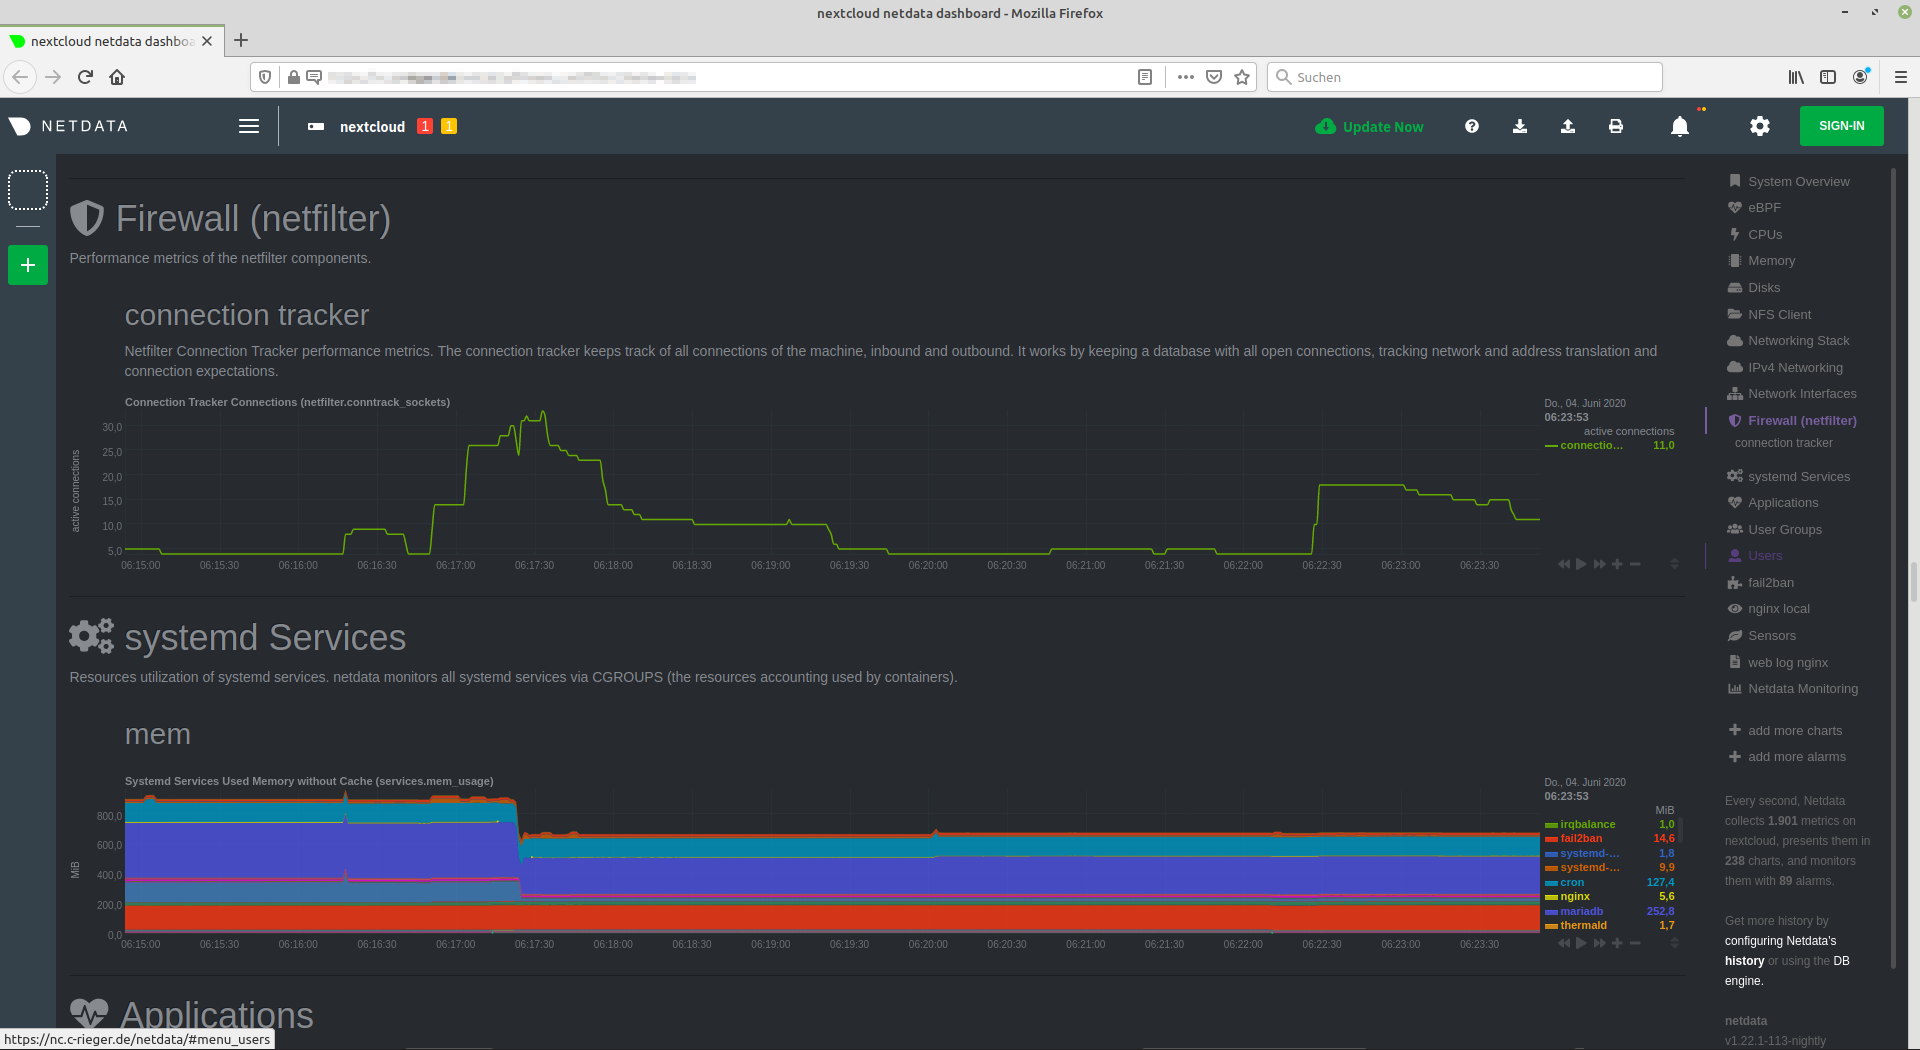Click the connection tracker chart resize handle
Image resolution: width=1920 pixels, height=1050 pixels.
(1674, 564)
